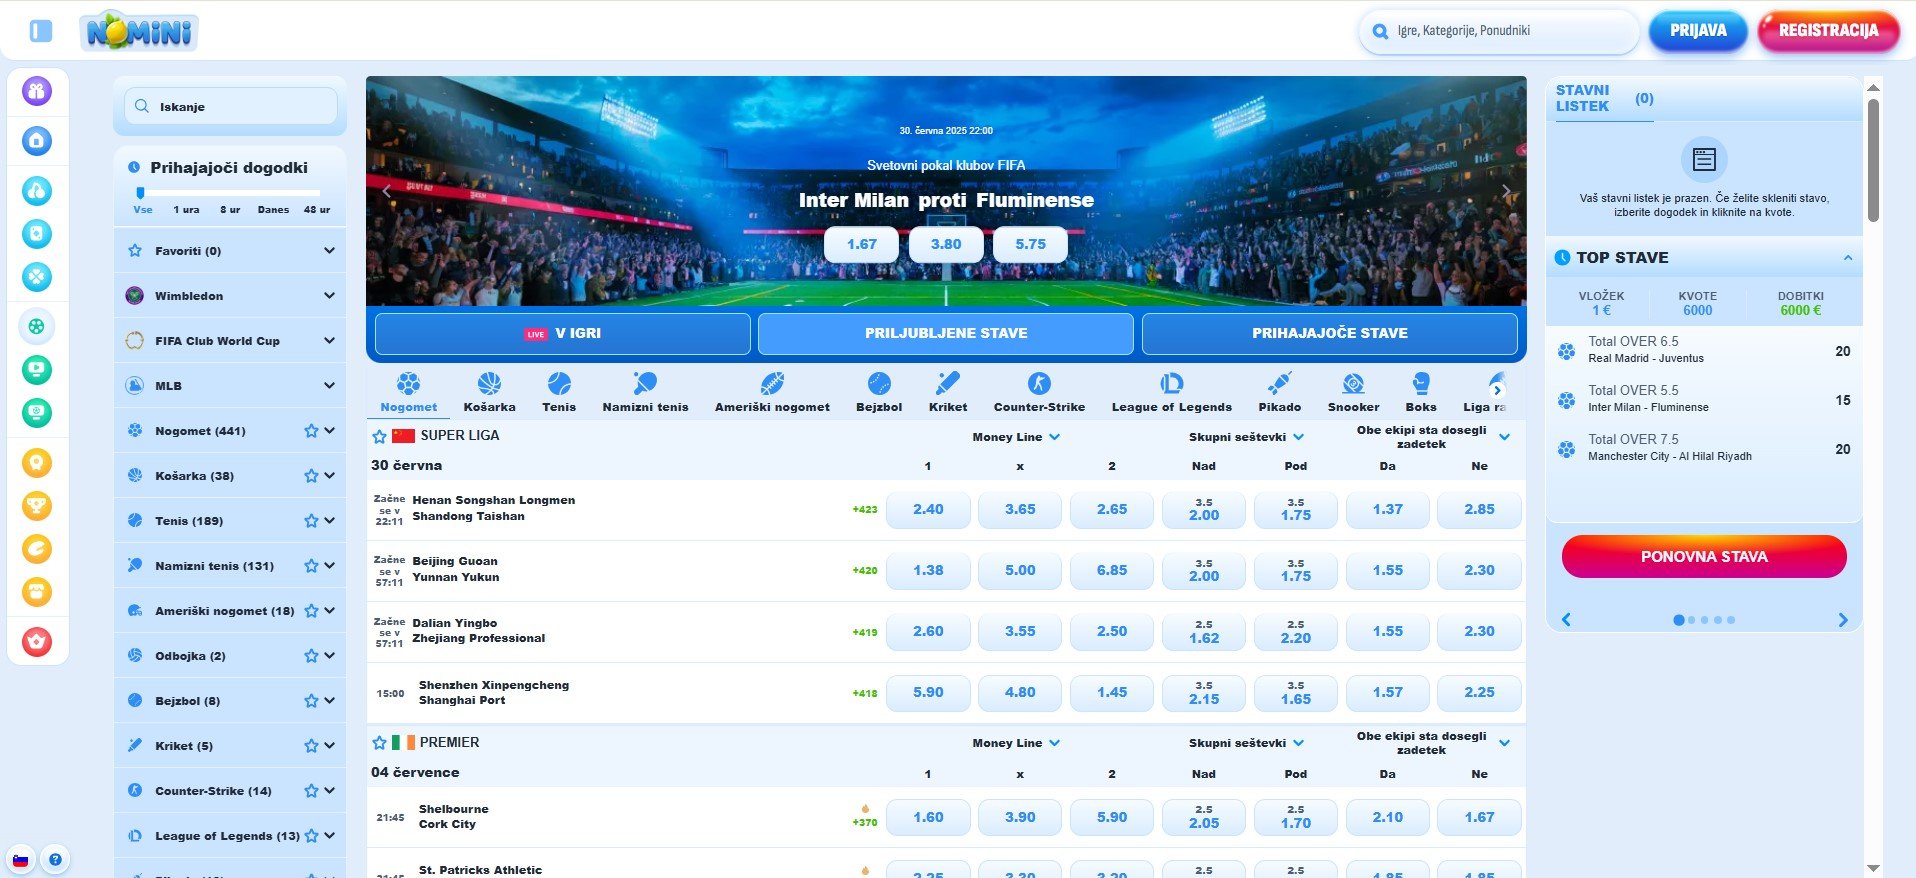Select second dot in top stave pager

pos(1692,620)
